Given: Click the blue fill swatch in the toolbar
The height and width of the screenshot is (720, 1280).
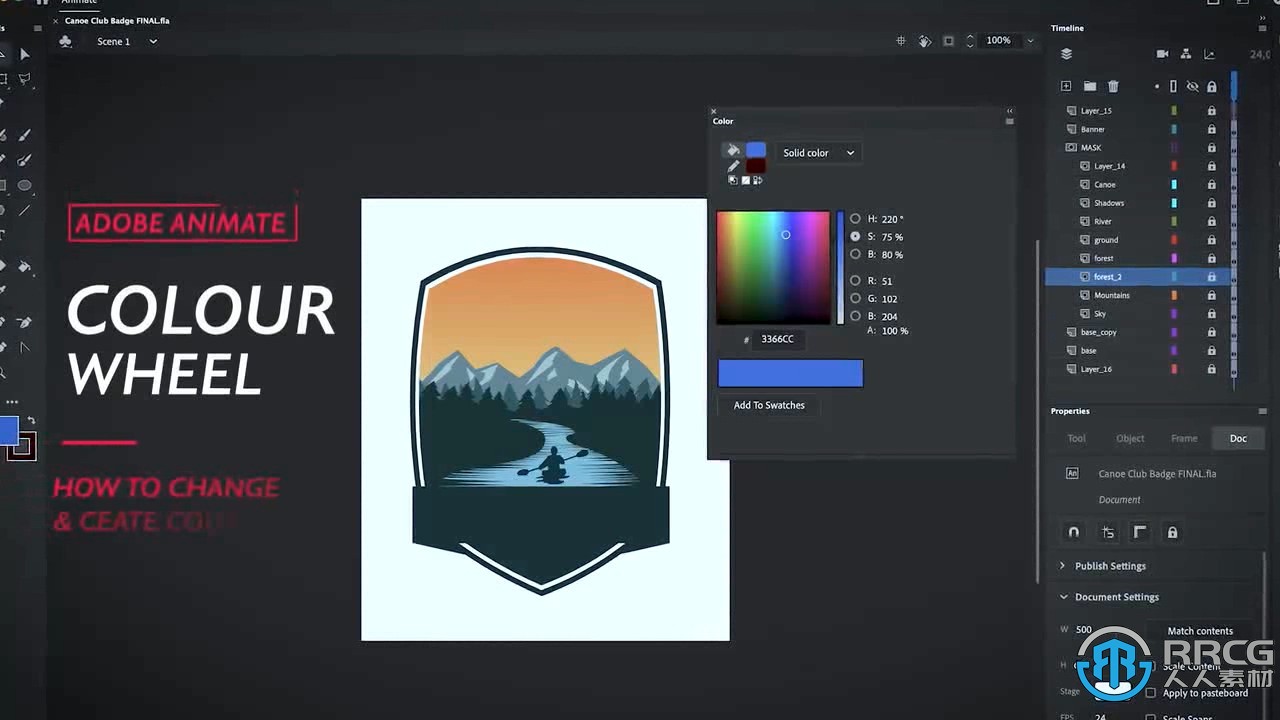Looking at the screenshot, I should (x=8, y=431).
